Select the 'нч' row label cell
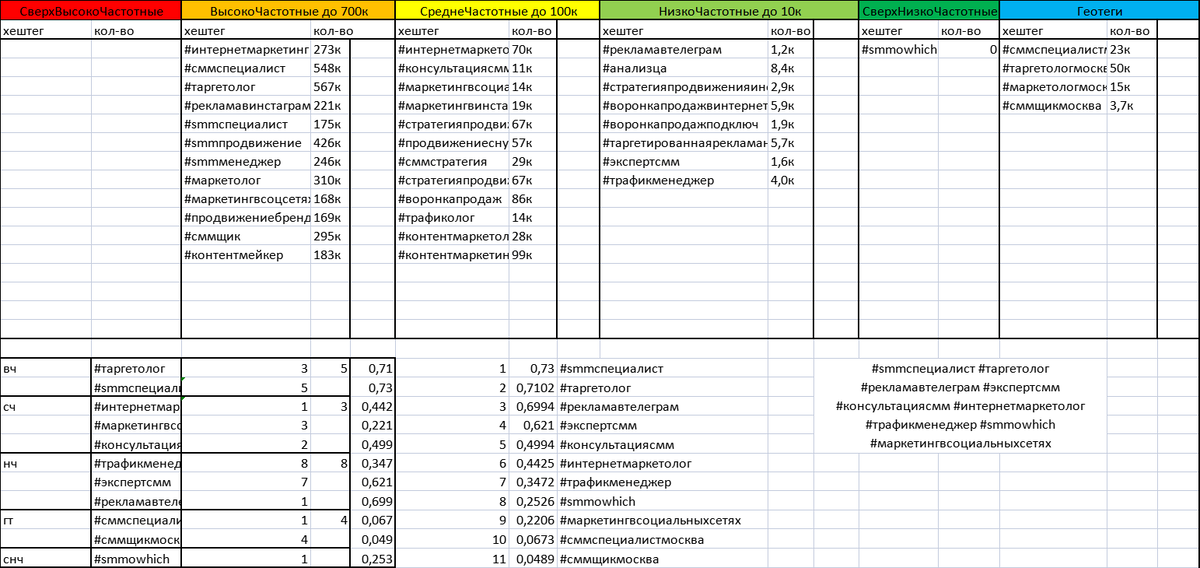1200x568 pixels. tap(45, 464)
